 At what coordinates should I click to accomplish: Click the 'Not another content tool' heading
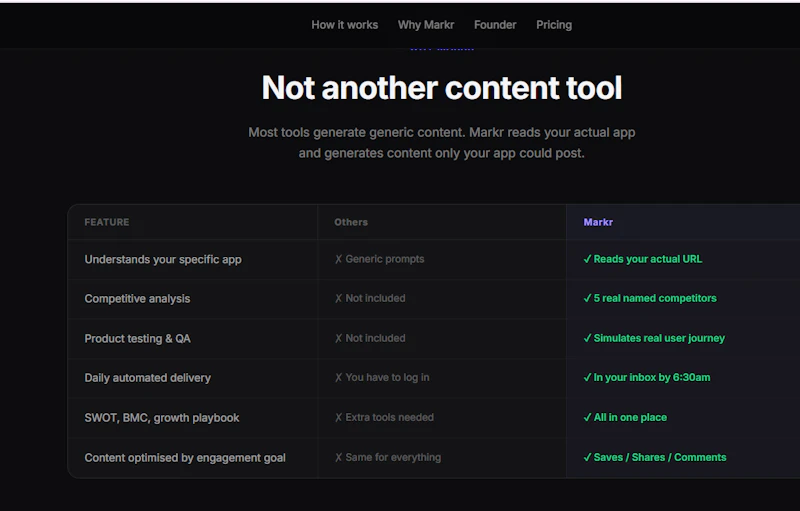click(441, 88)
